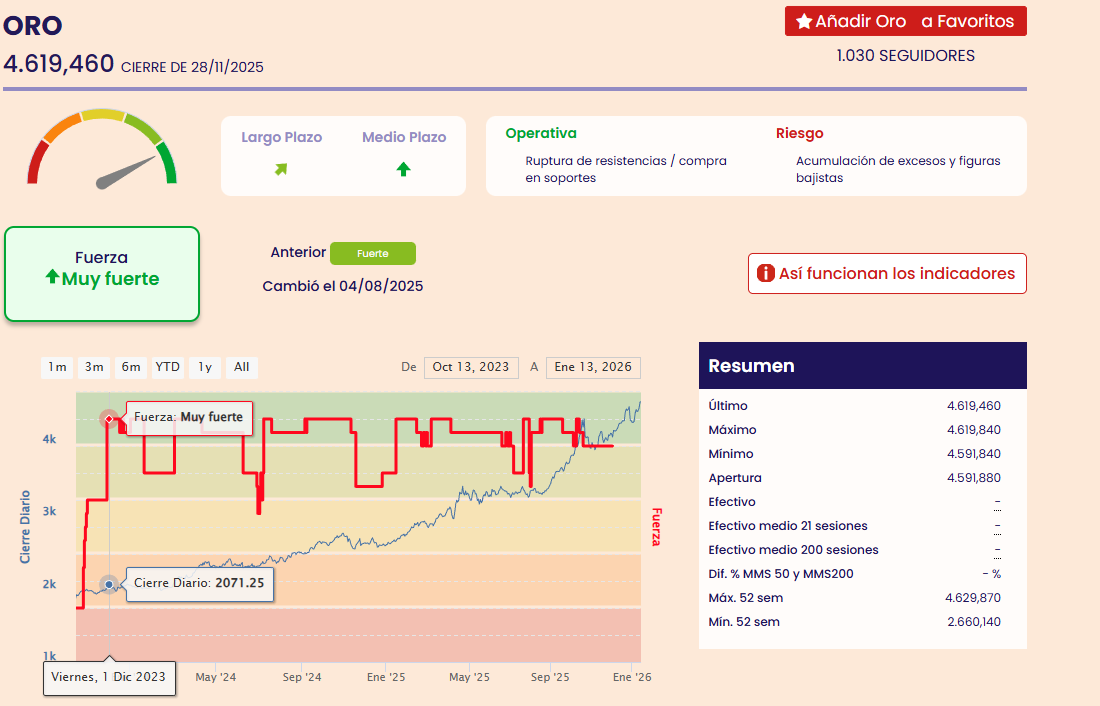
Task: Click the 4k y-axis label
Action: [49, 439]
